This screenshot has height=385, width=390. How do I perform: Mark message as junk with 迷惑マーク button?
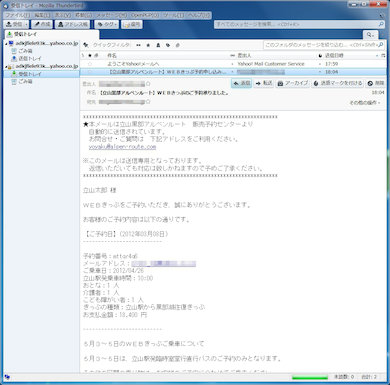(338, 83)
